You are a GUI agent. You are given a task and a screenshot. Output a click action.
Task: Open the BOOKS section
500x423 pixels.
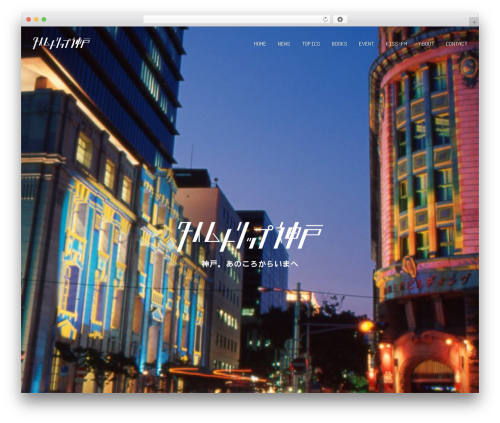click(x=339, y=44)
